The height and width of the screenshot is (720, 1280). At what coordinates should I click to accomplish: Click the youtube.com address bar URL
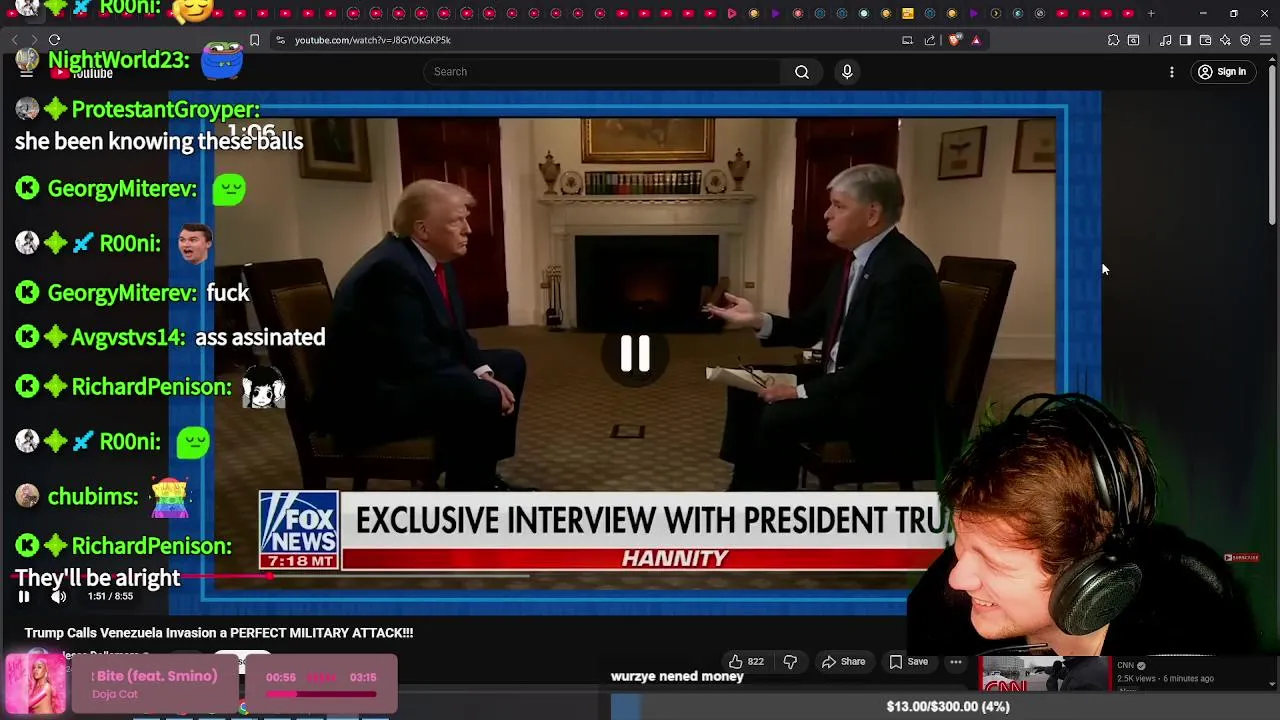tap(372, 40)
